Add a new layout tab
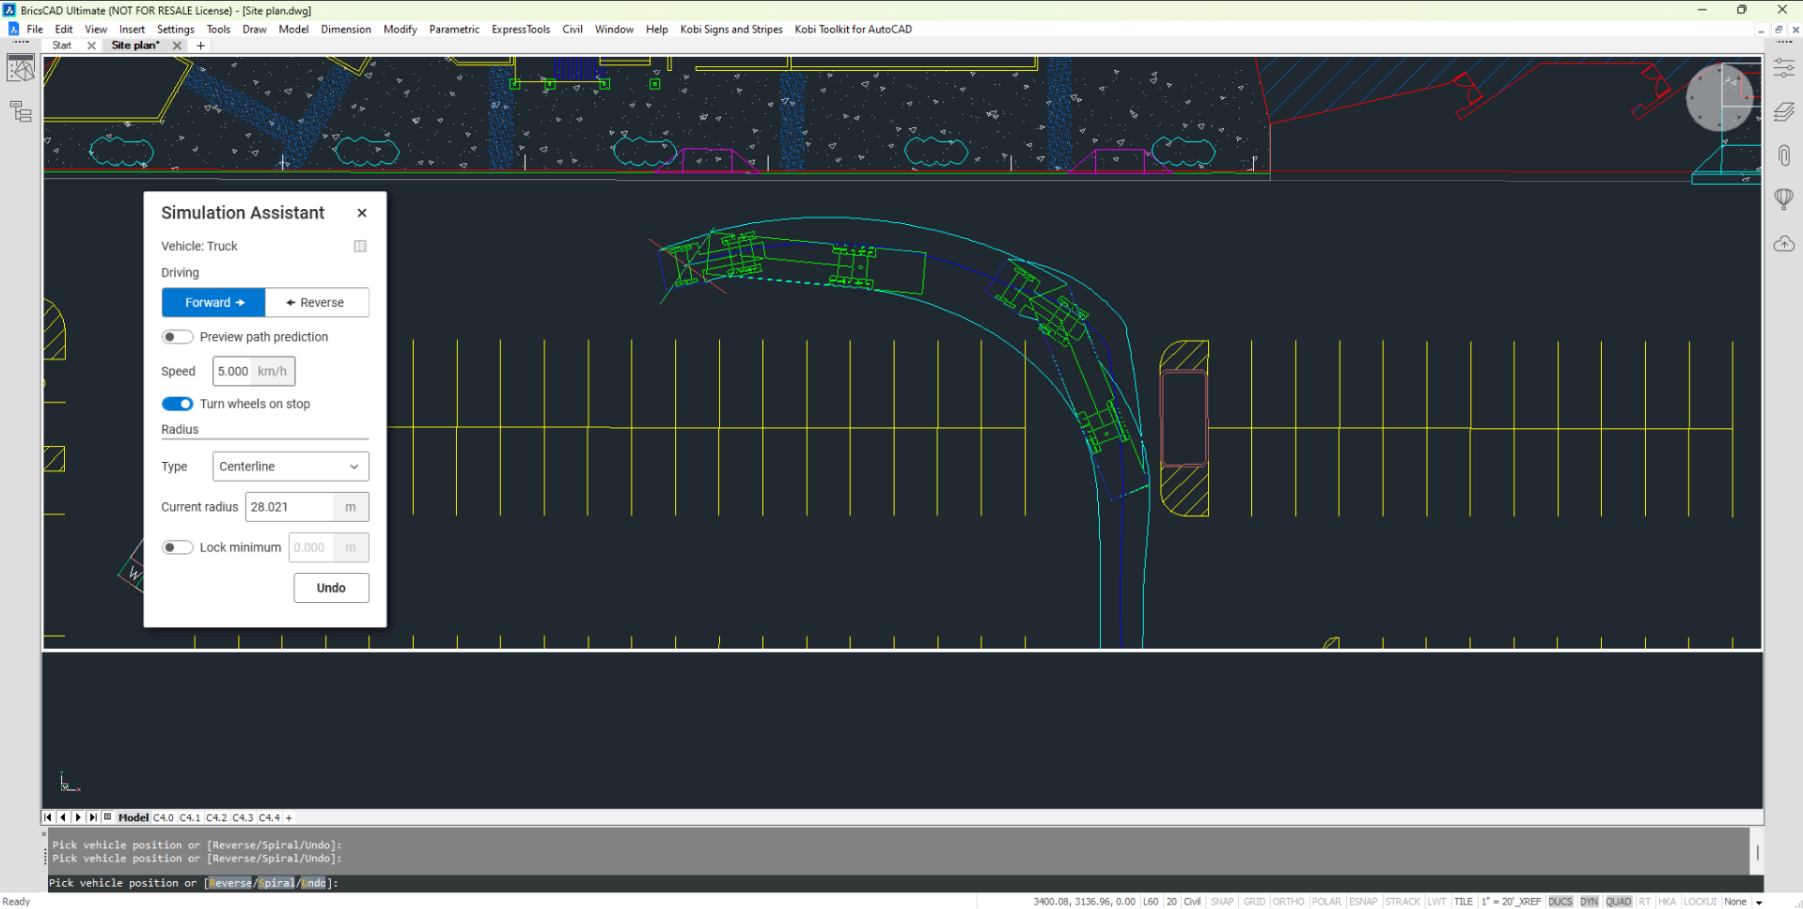Screen dimensions: 1803x909 tap(289, 817)
